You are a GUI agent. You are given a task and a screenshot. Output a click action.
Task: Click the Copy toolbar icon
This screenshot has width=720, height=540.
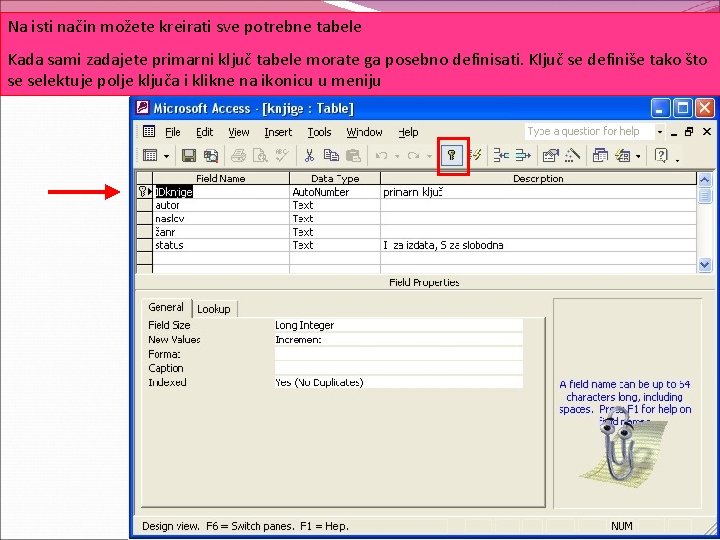(x=331, y=156)
